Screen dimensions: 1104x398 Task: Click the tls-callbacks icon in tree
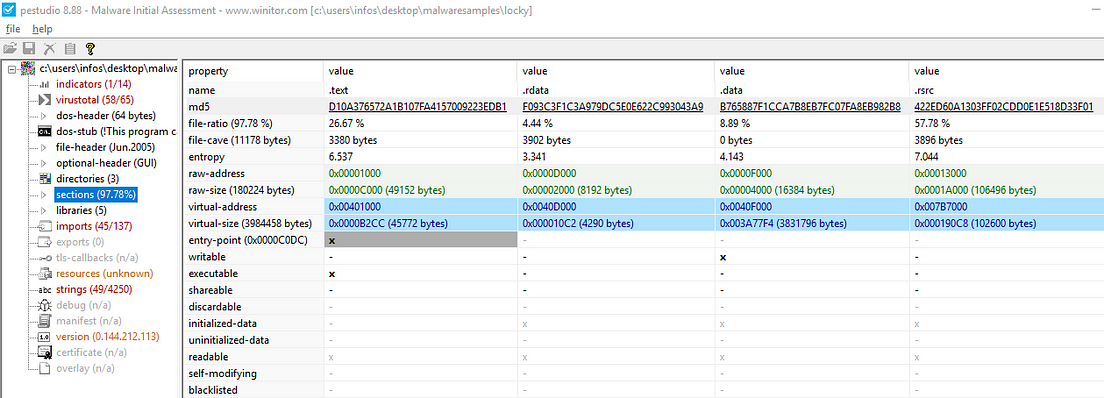[x=44, y=258]
